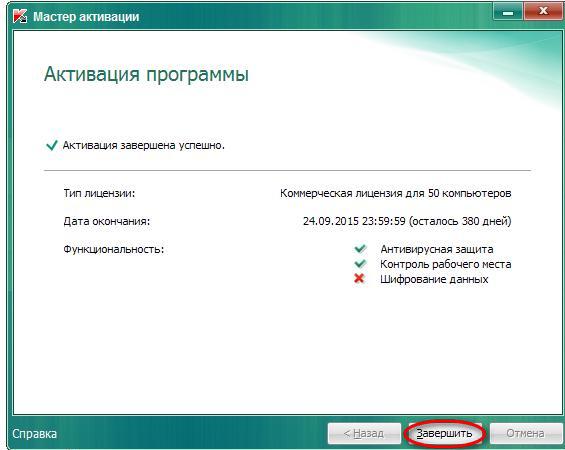Click the Функциональность label
This screenshot has height=450, width=565.
tap(114, 249)
